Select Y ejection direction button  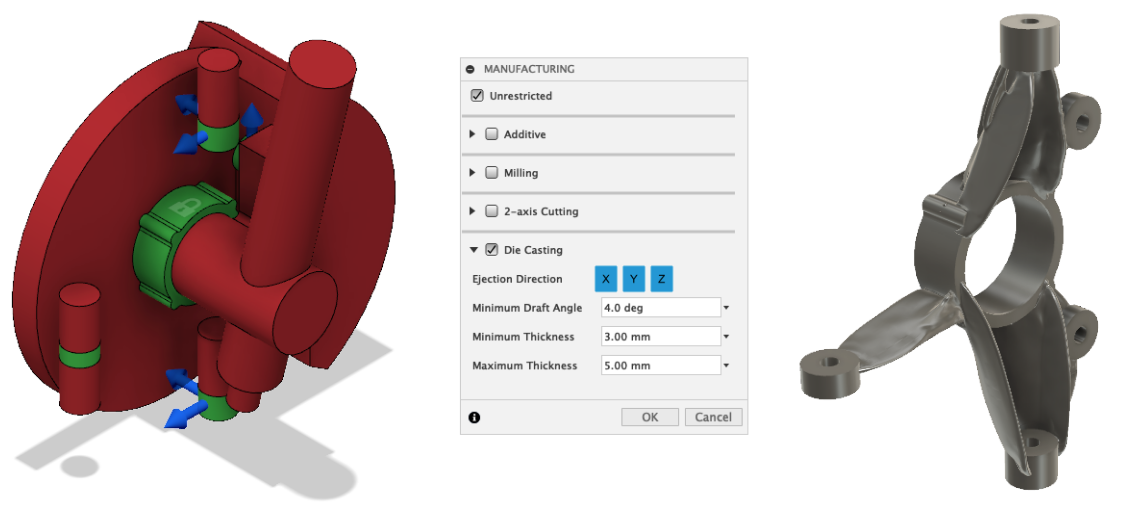coord(633,278)
